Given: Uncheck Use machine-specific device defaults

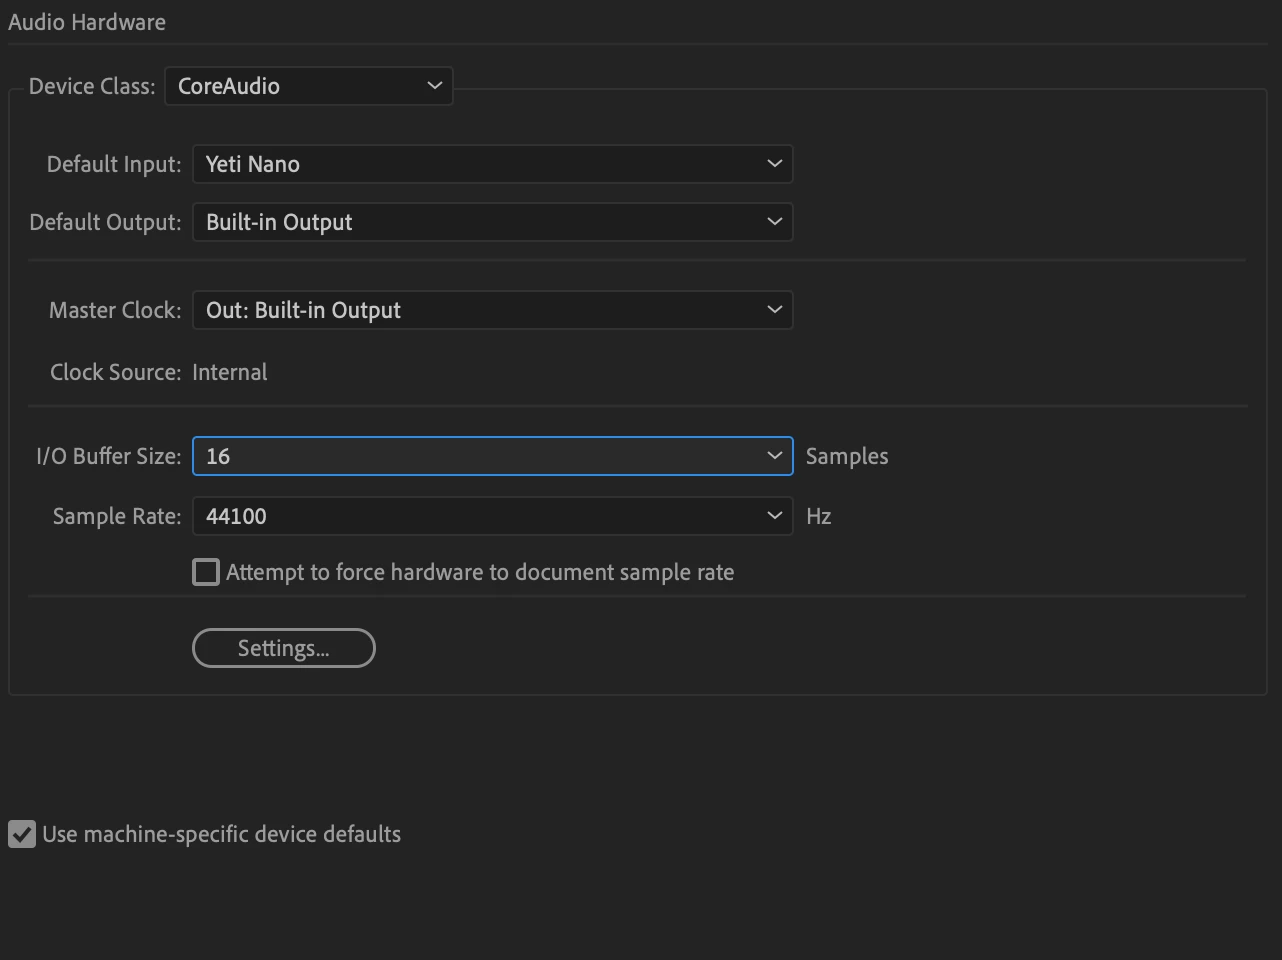Looking at the screenshot, I should point(22,834).
